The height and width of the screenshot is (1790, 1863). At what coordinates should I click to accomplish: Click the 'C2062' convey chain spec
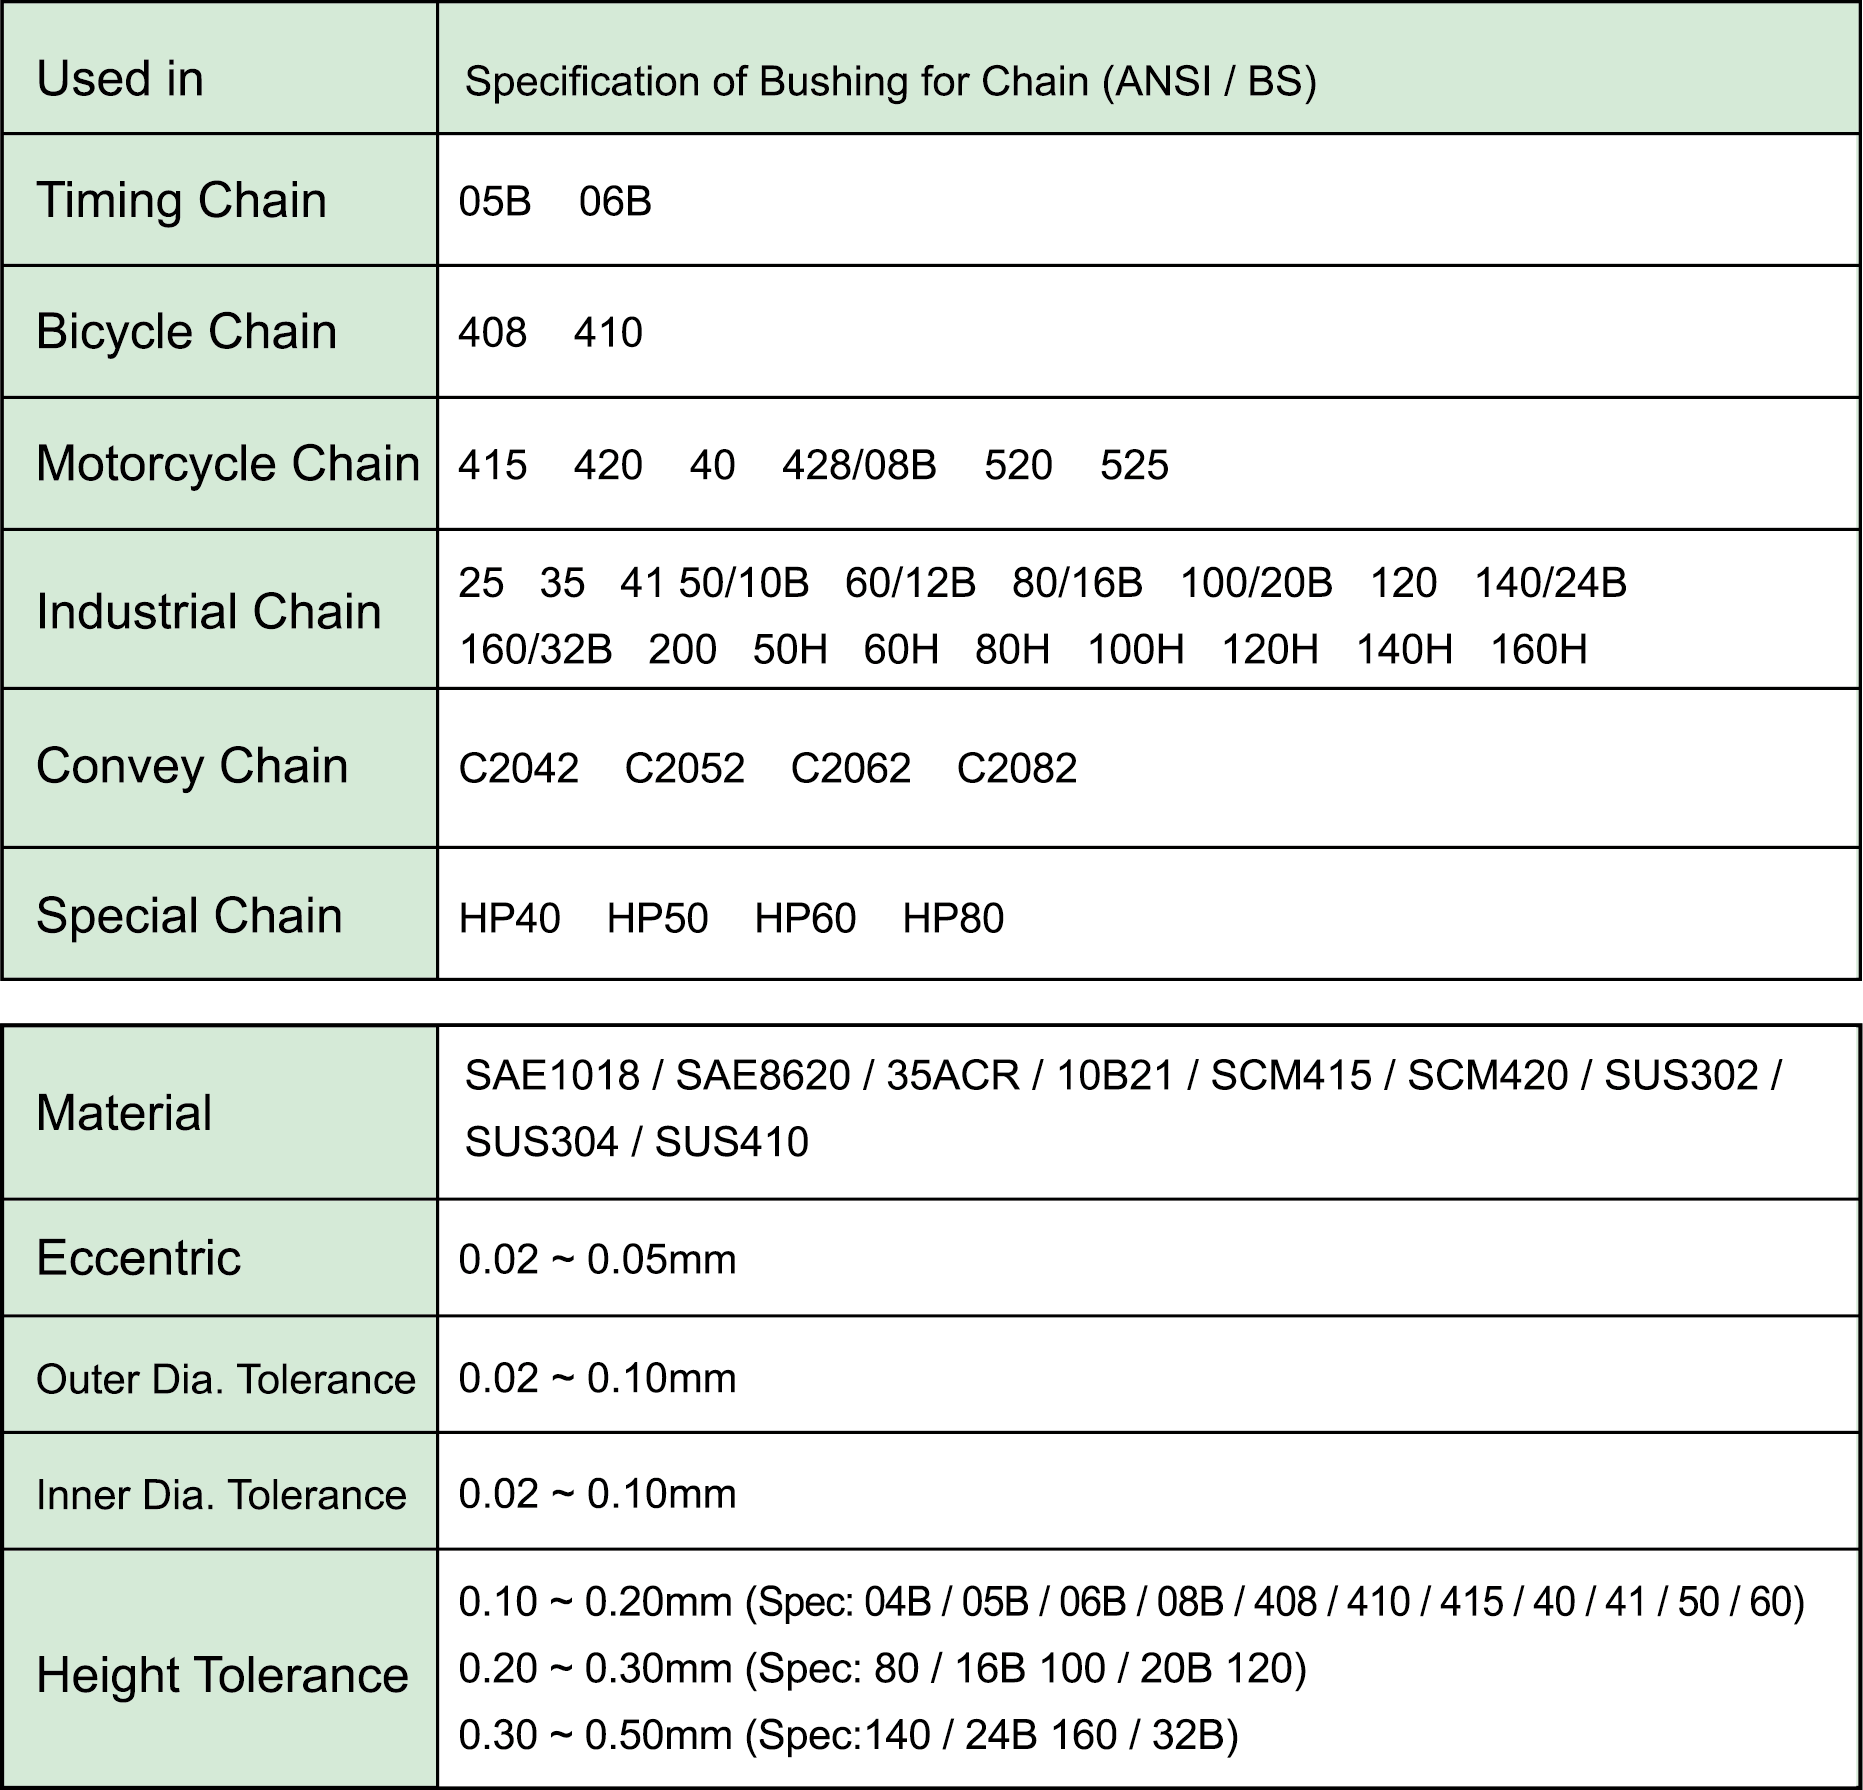pyautogui.click(x=850, y=769)
